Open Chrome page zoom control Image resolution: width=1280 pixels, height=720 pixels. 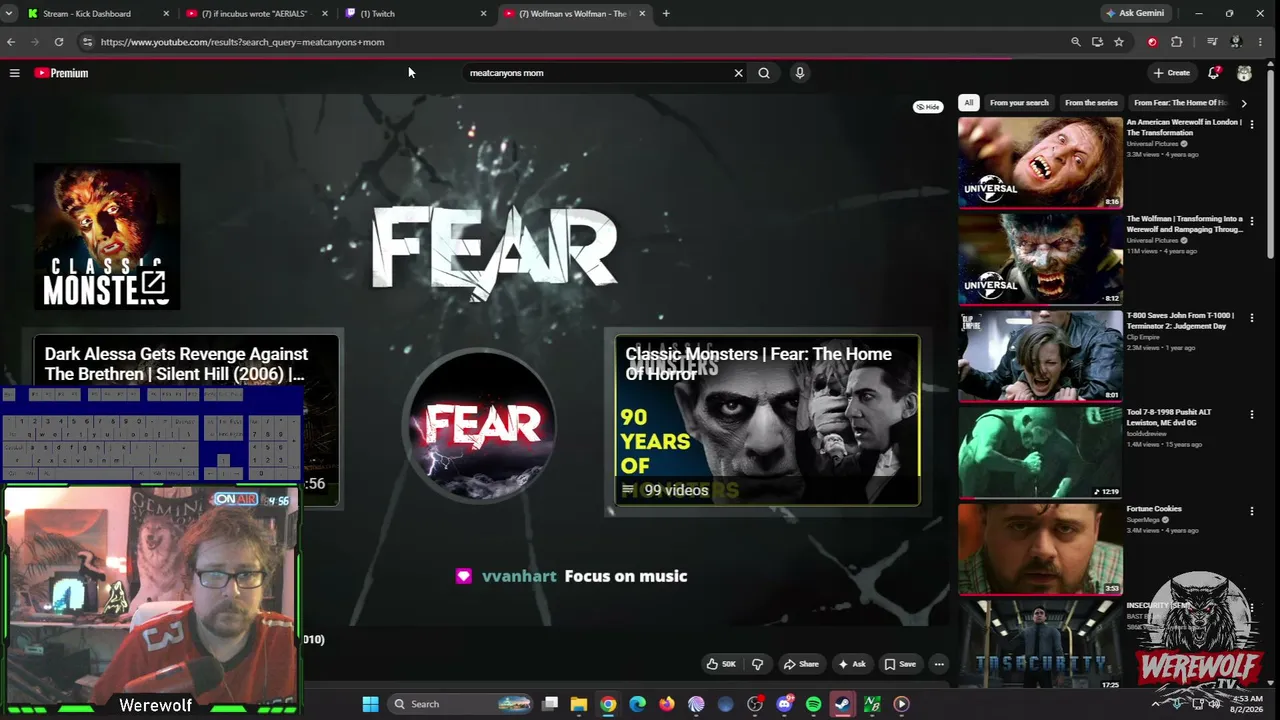[1076, 42]
